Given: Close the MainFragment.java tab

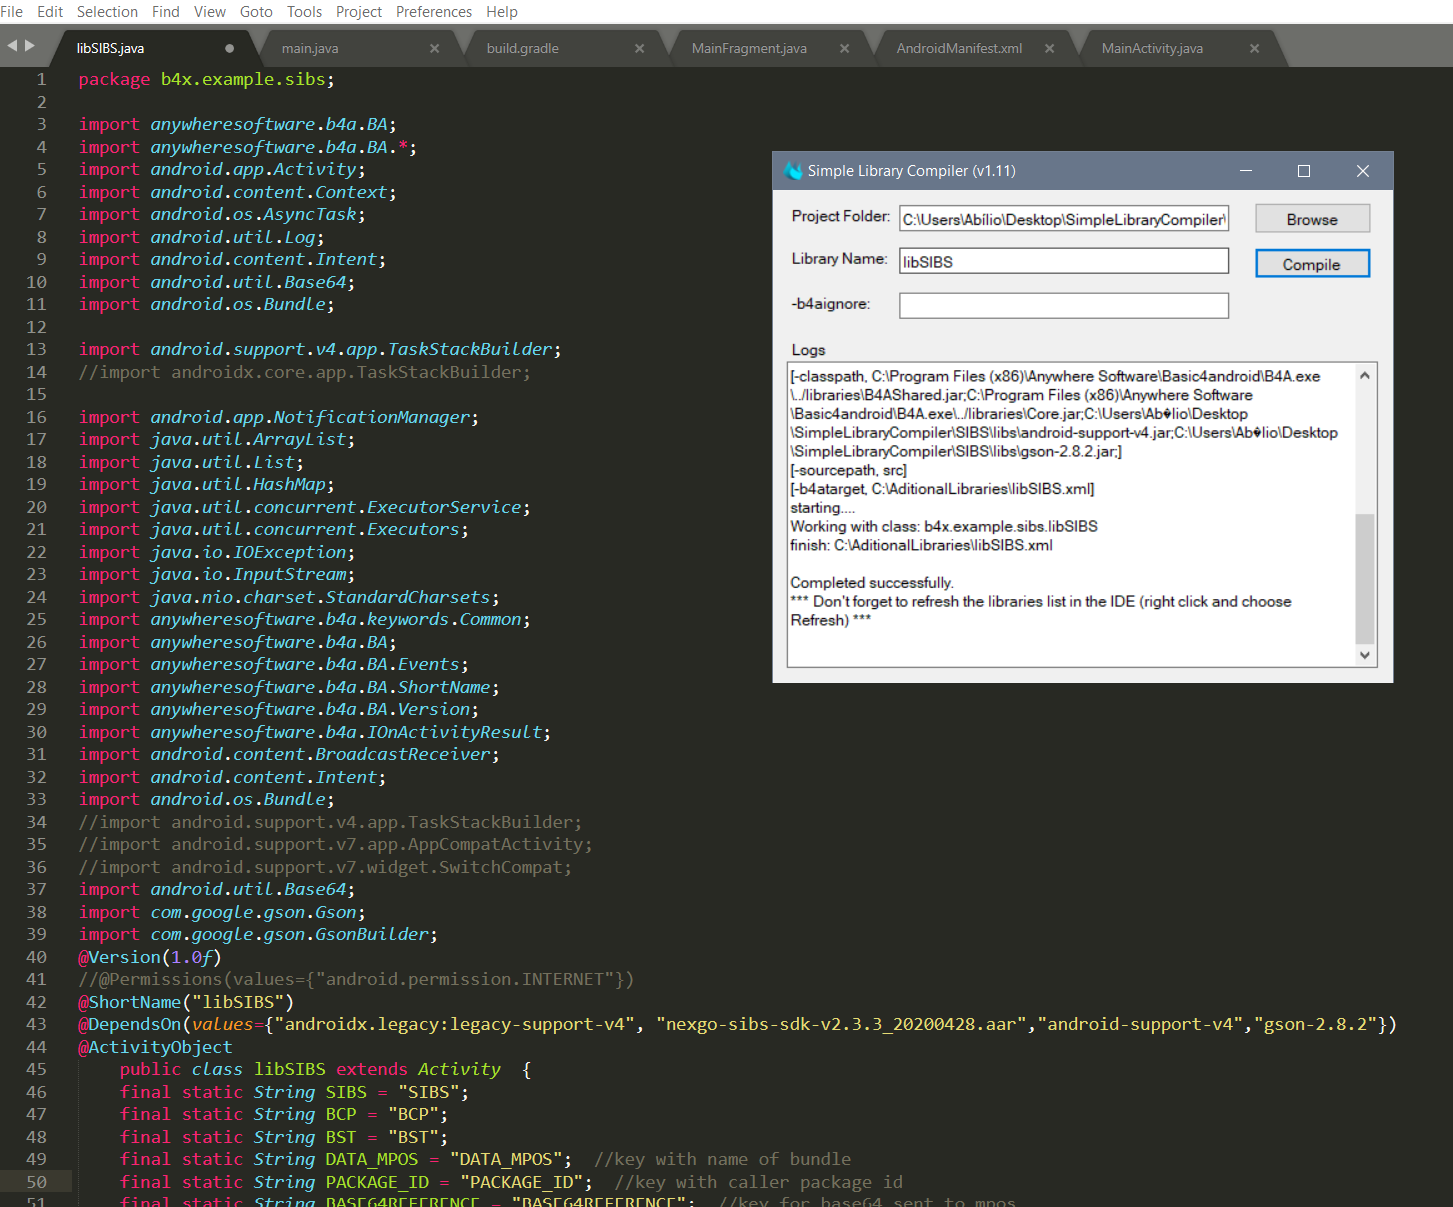Looking at the screenshot, I should (x=844, y=48).
